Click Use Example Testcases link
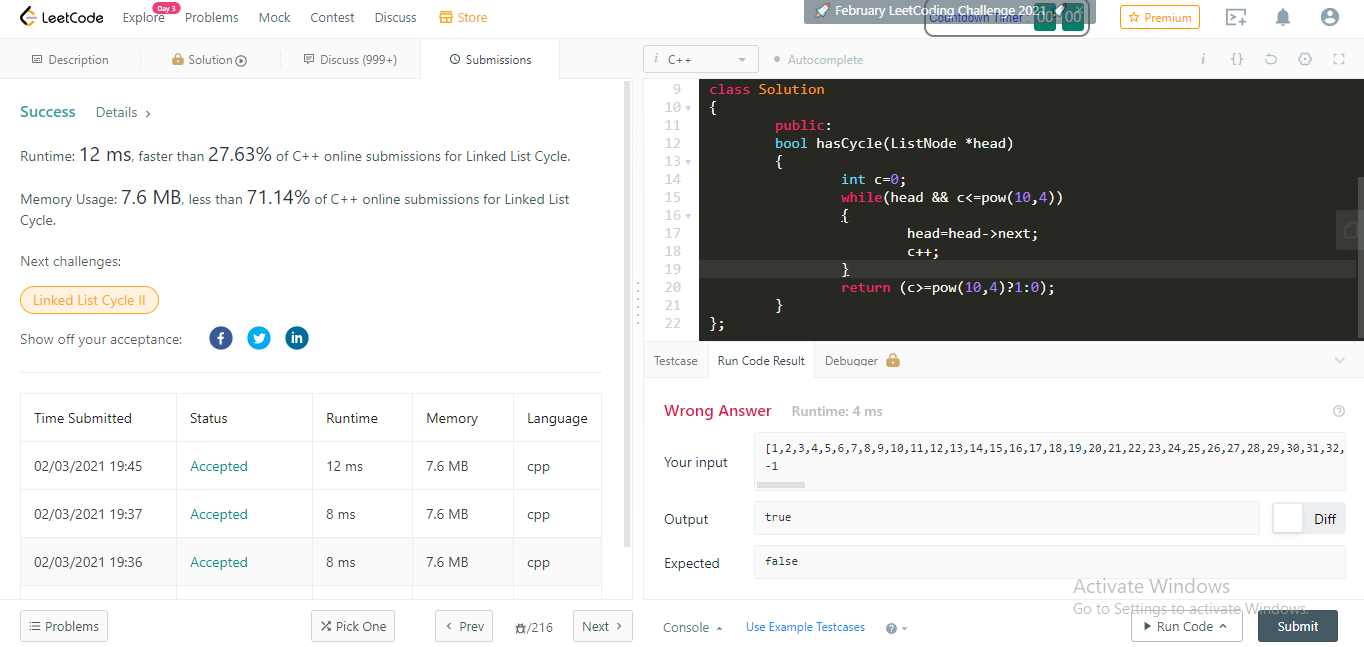The width and height of the screenshot is (1364, 647). tap(805, 627)
